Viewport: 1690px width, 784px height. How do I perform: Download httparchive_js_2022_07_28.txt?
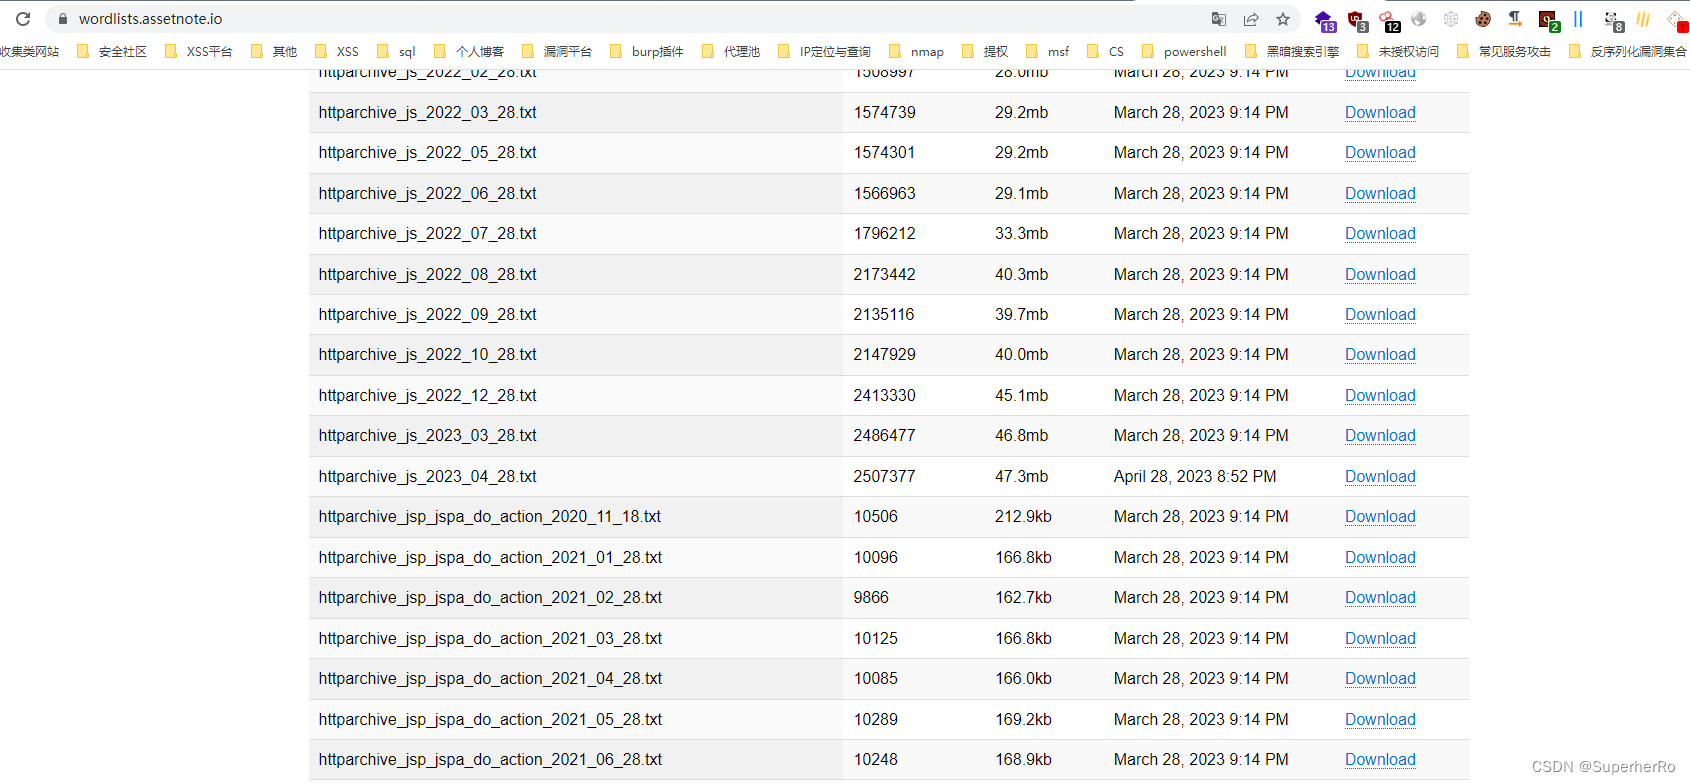click(1380, 234)
